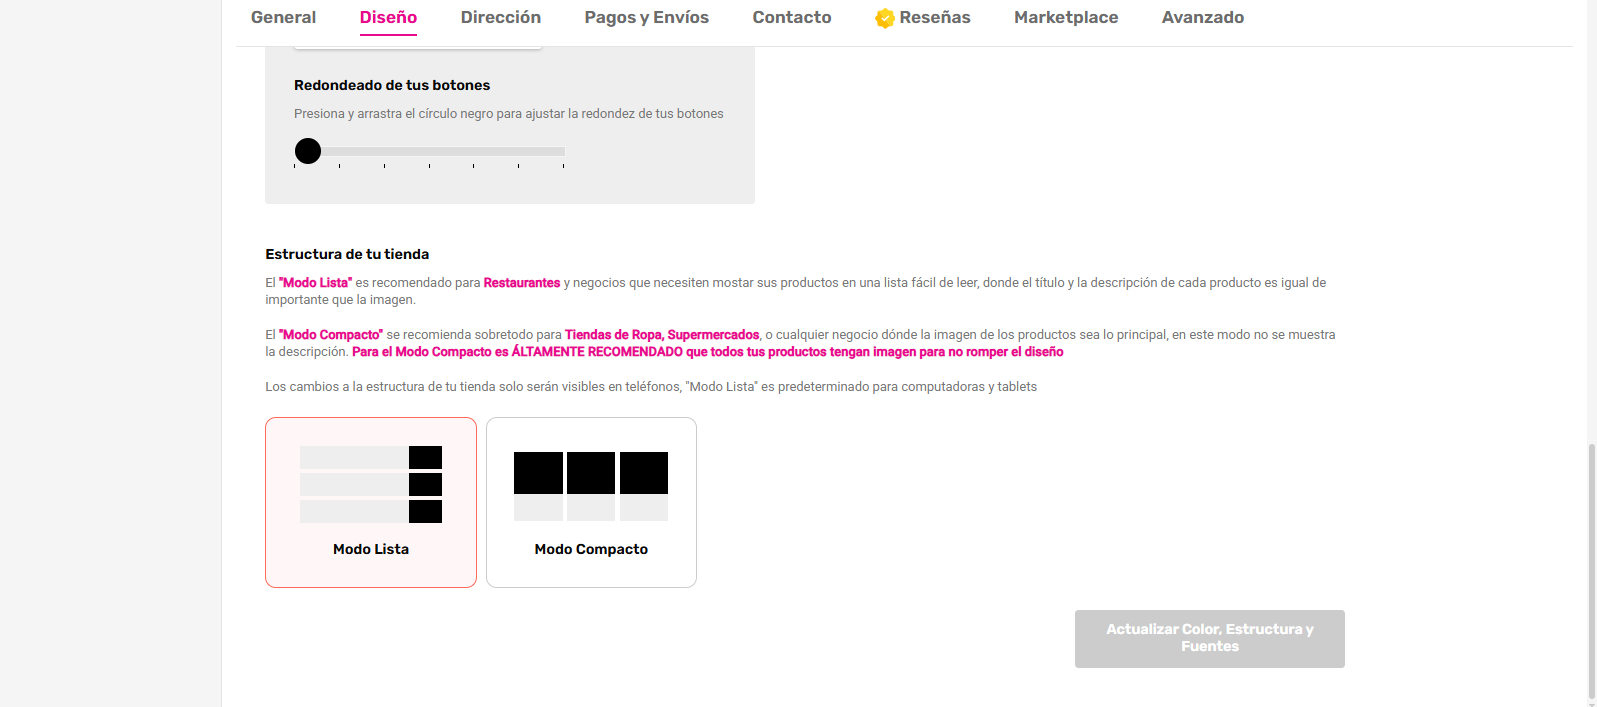1597x707 pixels.
Task: Click the black button-roundness slider handle
Action: (x=308, y=151)
